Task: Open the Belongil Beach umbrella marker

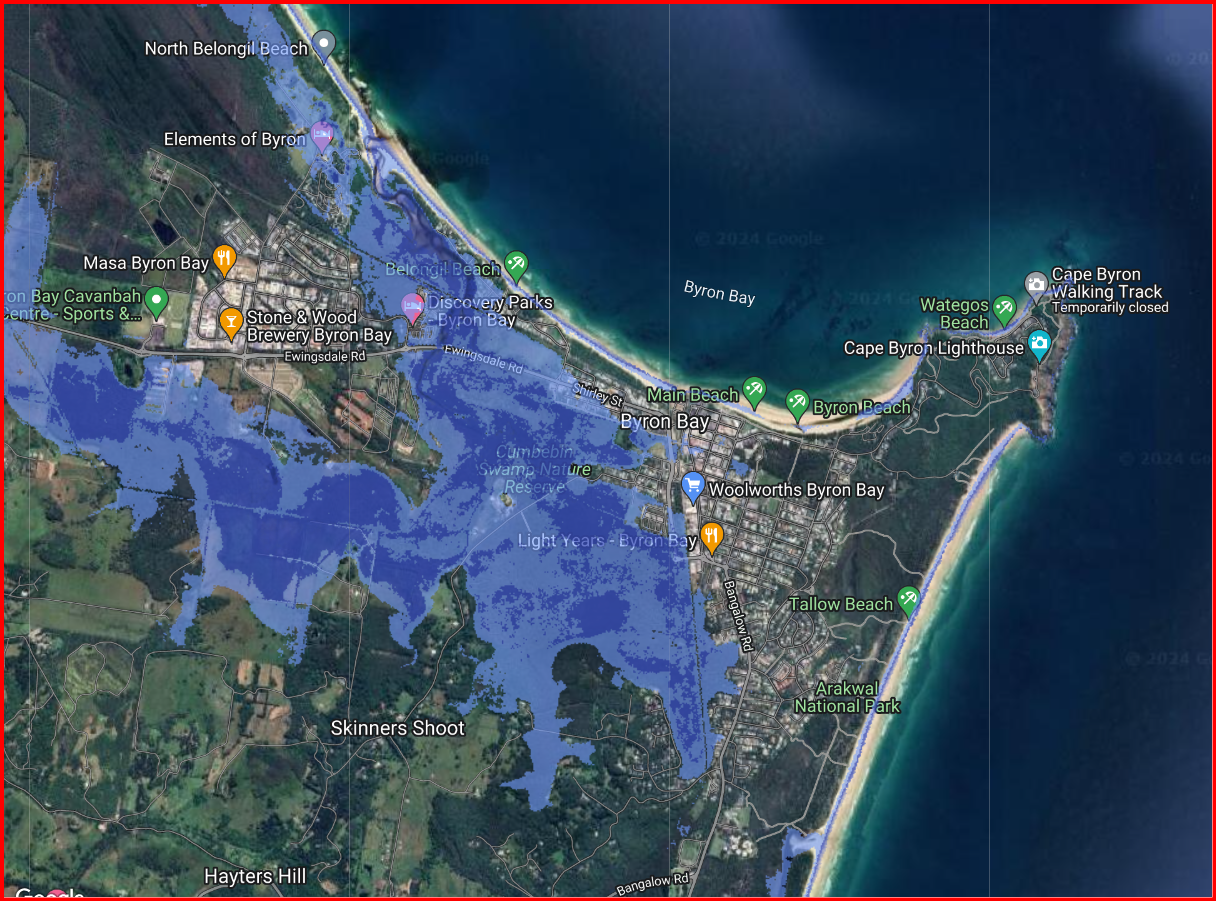Action: pyautogui.click(x=516, y=265)
